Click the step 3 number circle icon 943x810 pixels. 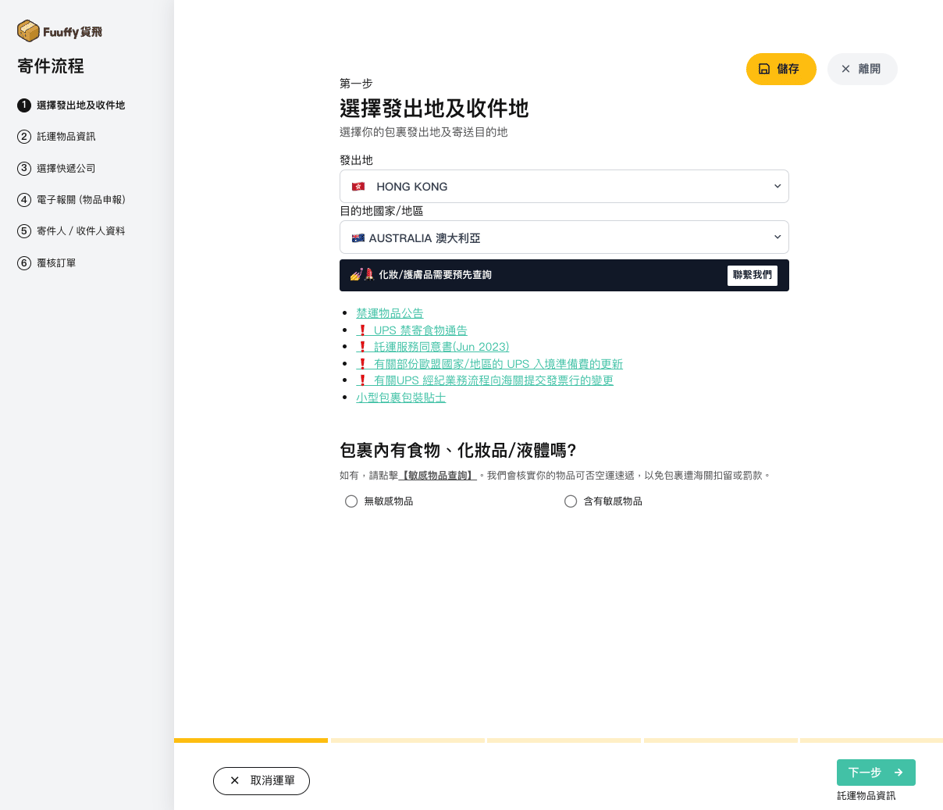24,168
